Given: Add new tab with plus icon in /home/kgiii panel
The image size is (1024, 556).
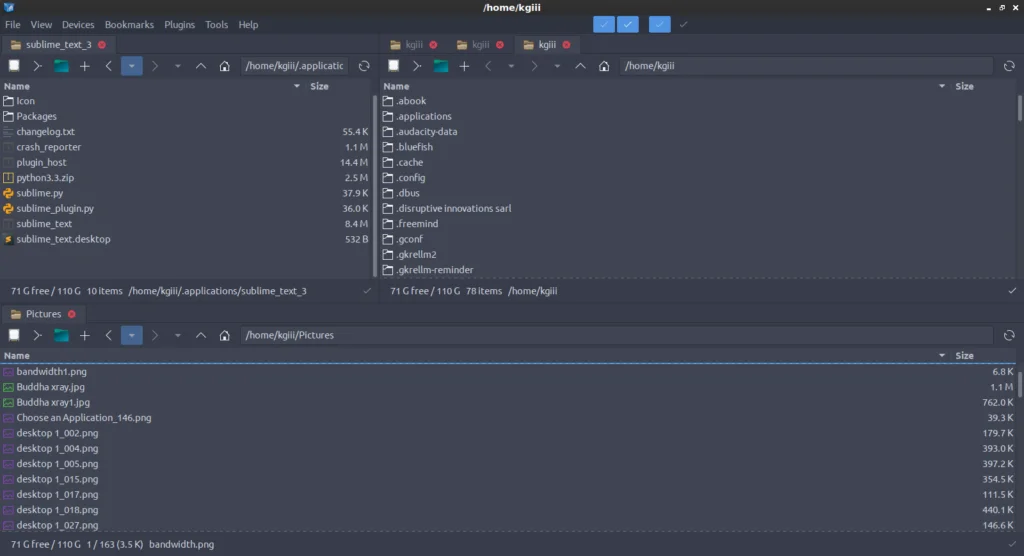Looking at the screenshot, I should point(464,65).
